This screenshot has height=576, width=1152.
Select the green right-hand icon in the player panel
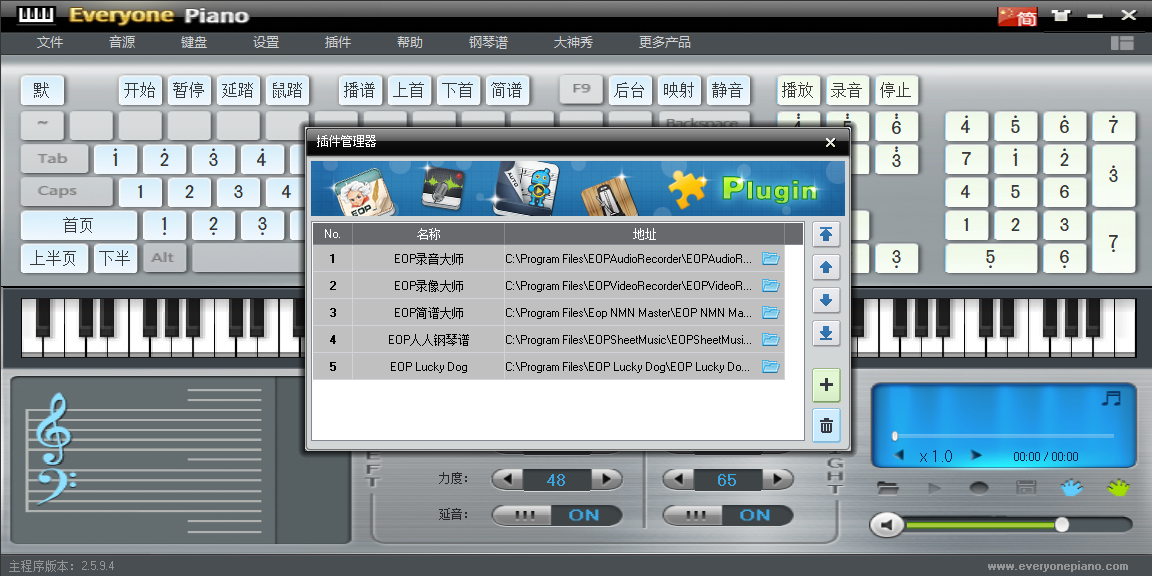tap(1118, 488)
